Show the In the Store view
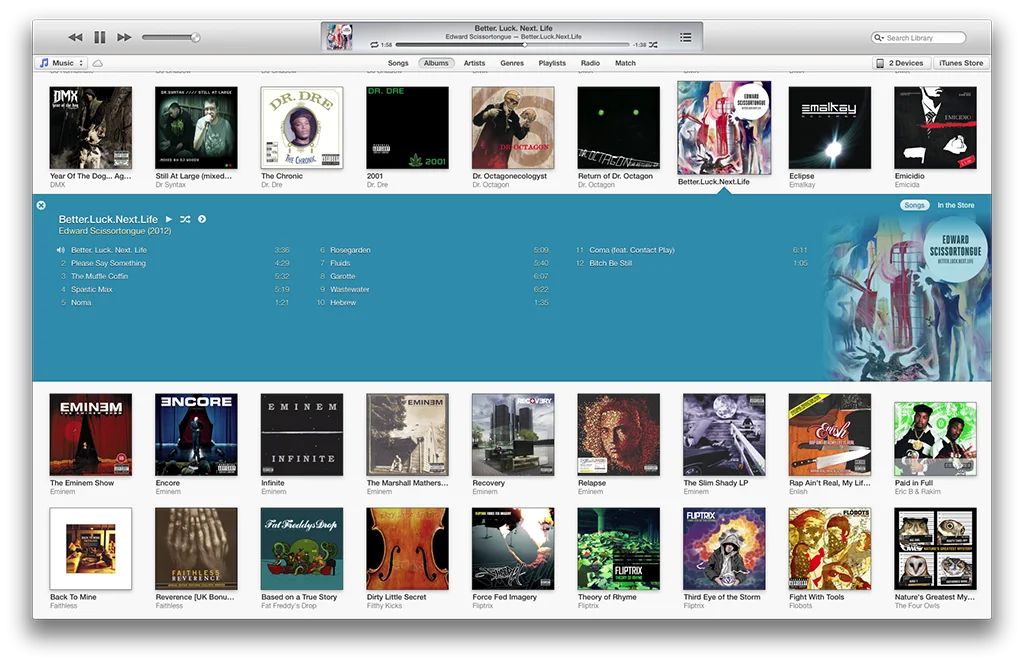Viewport: 1024px width, 664px height. click(955, 205)
